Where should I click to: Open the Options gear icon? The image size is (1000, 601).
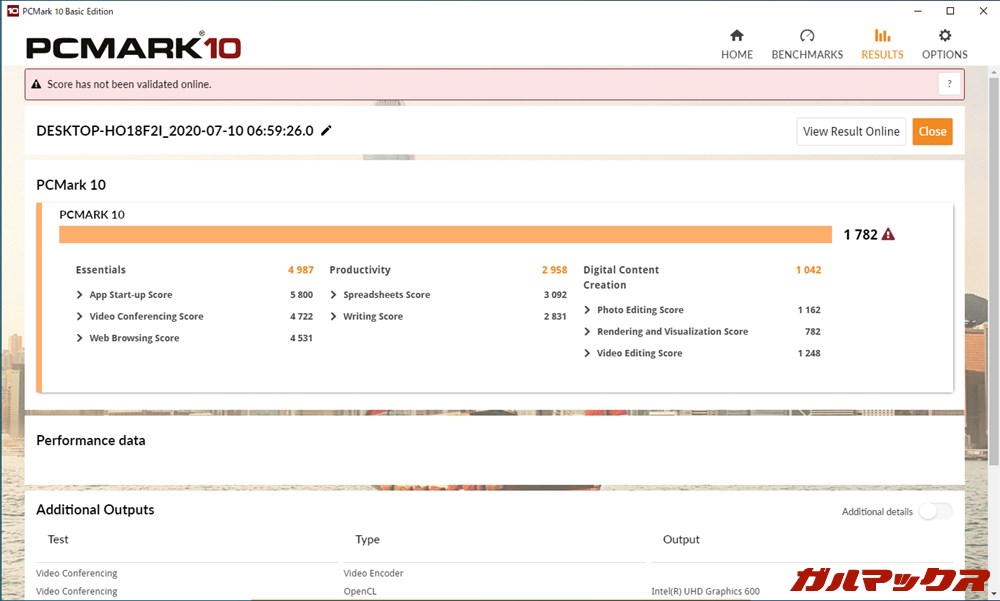point(944,37)
